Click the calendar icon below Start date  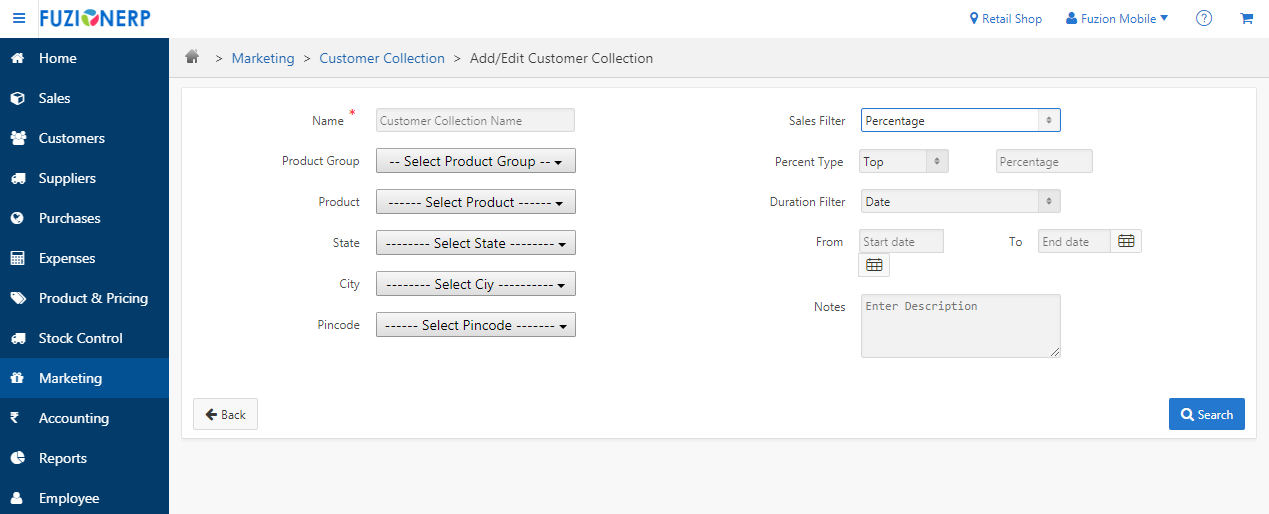(874, 265)
